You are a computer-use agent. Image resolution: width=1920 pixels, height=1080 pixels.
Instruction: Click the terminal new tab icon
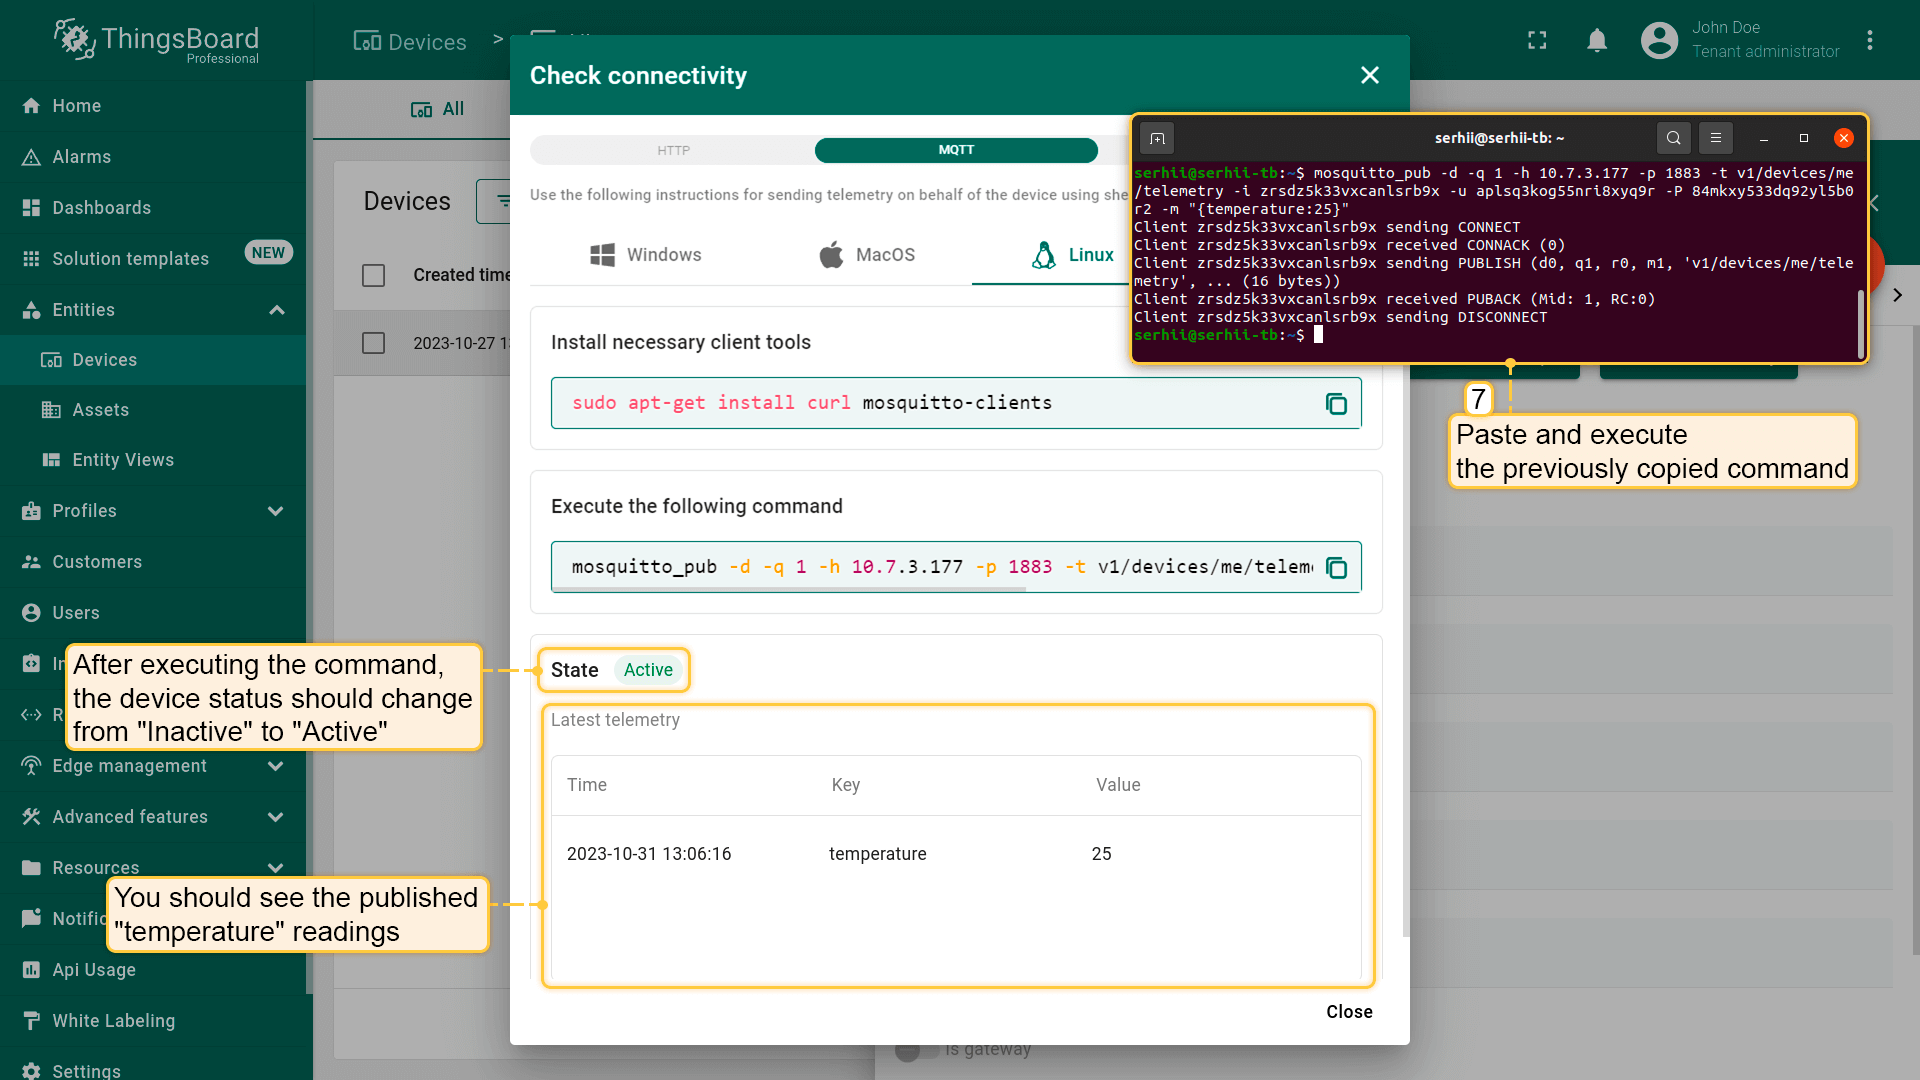tap(1157, 138)
